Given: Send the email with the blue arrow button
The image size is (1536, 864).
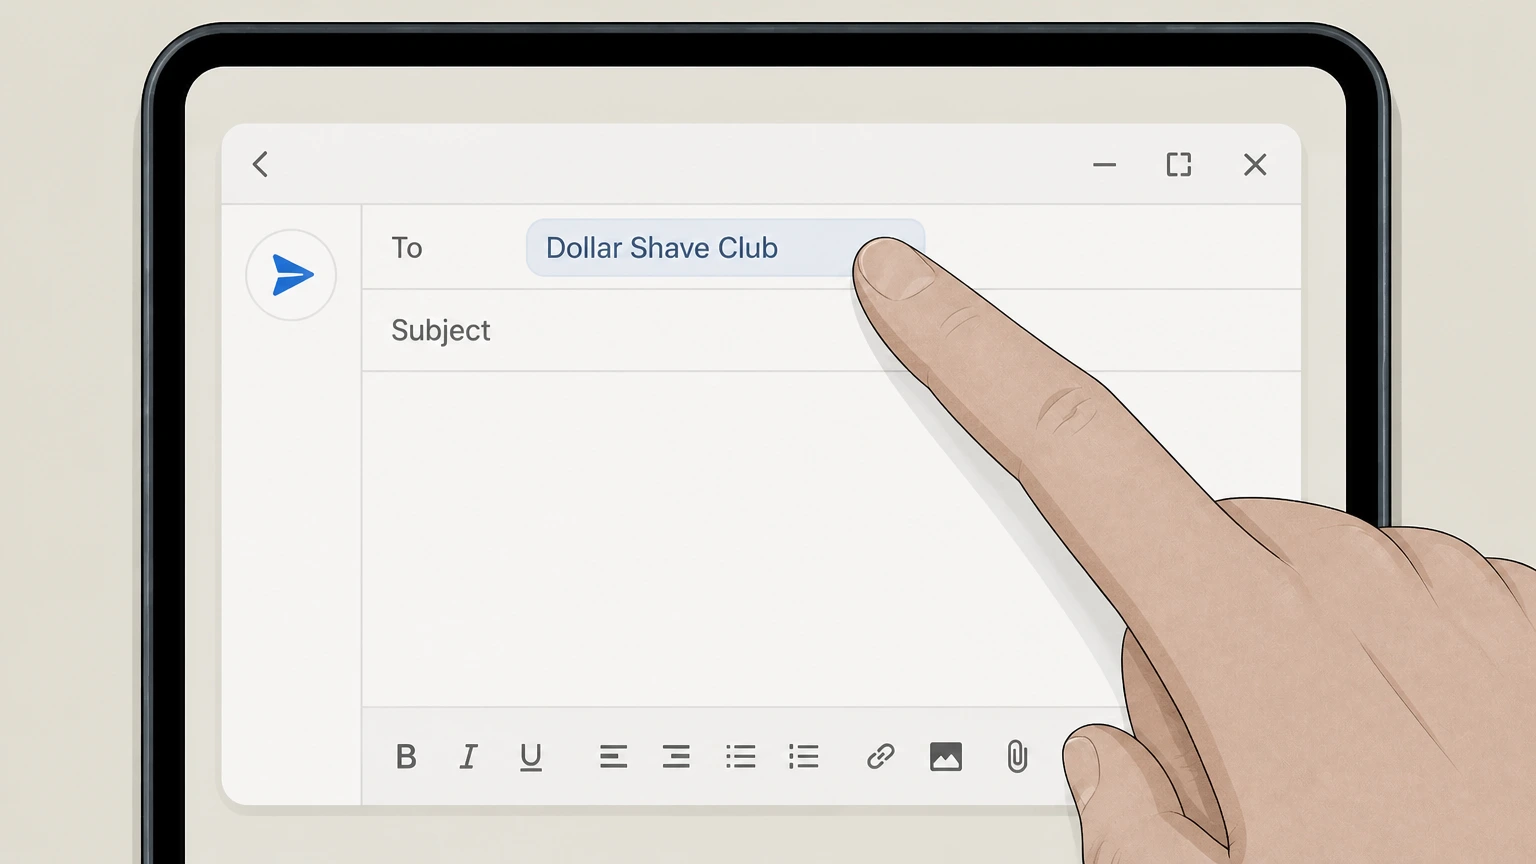Looking at the screenshot, I should (x=291, y=275).
